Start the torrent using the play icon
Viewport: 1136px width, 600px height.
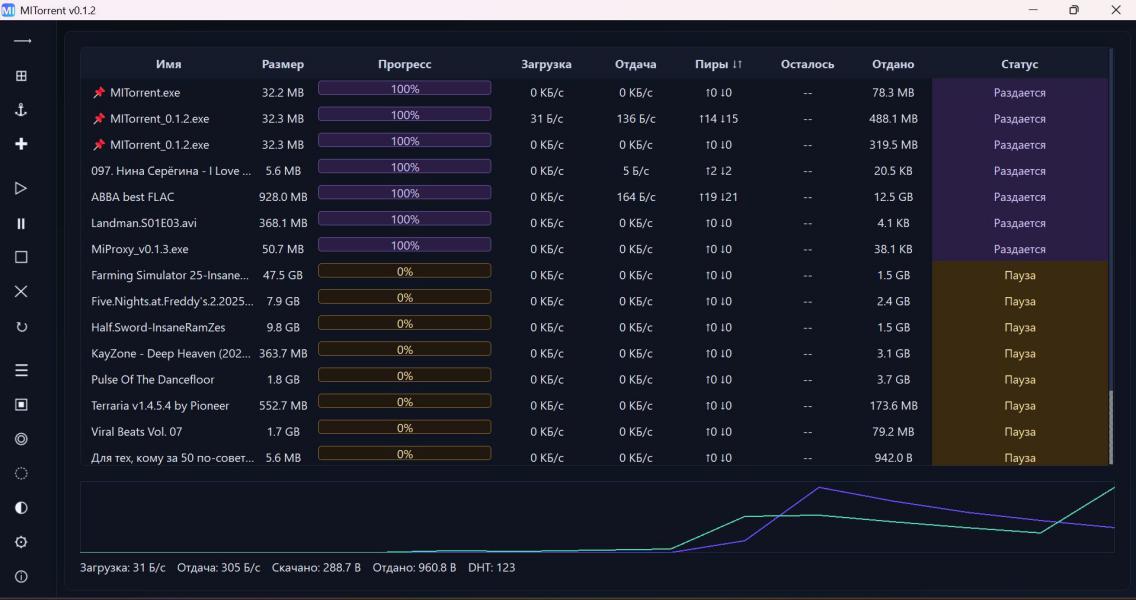click(21, 188)
